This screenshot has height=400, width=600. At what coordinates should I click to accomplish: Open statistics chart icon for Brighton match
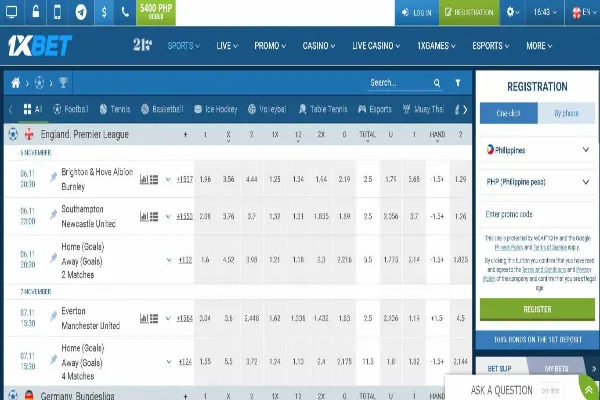click(x=144, y=179)
